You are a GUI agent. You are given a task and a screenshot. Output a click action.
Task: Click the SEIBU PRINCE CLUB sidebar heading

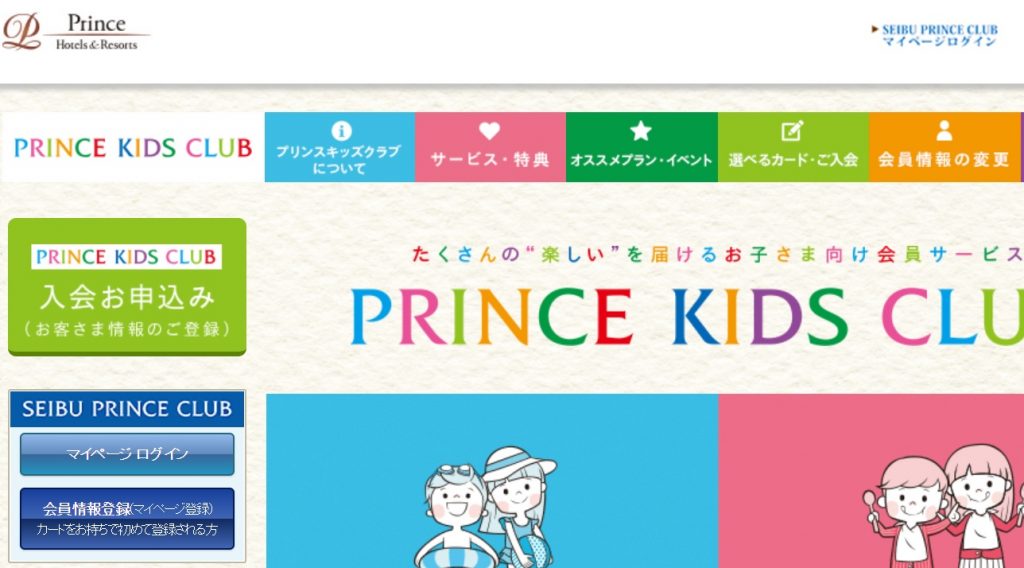[127, 409]
